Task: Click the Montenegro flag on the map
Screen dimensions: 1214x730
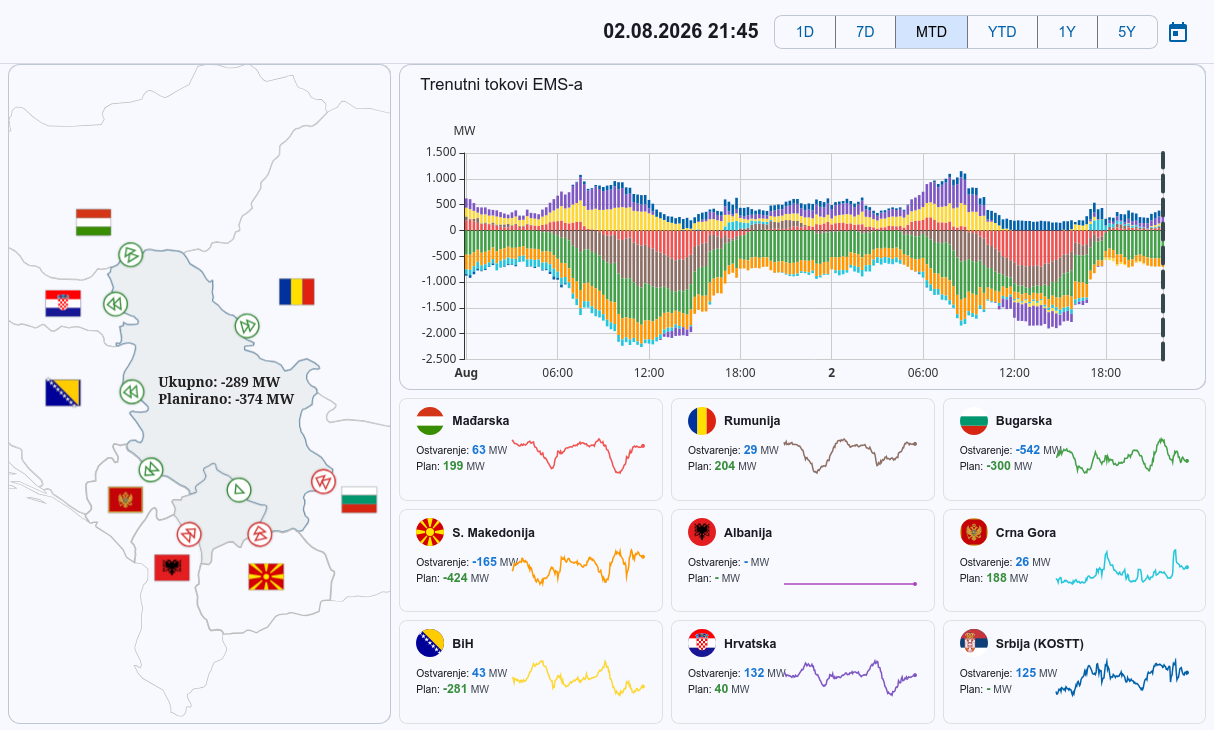Action: click(125, 499)
